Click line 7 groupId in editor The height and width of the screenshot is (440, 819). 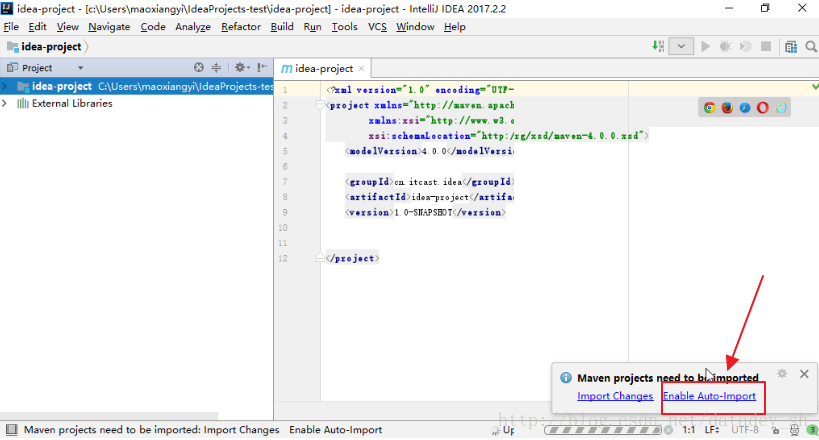tap(429, 182)
